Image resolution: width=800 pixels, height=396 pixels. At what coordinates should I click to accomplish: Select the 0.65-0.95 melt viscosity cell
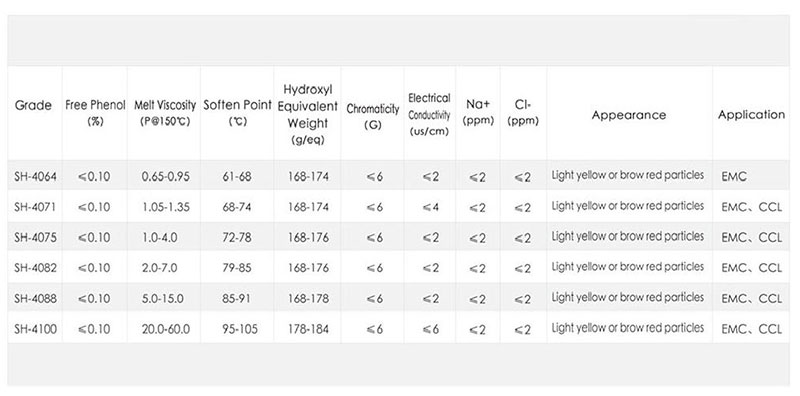[x=165, y=177]
